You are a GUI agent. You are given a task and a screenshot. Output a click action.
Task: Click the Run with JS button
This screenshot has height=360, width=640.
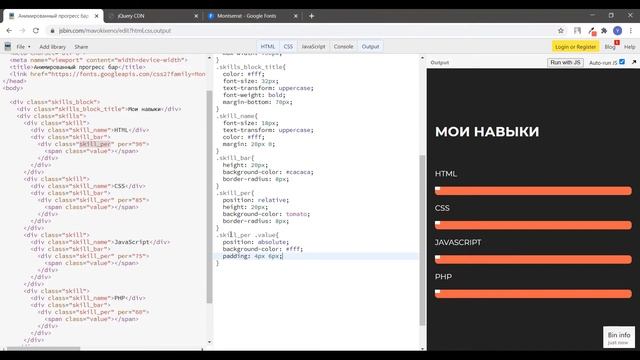565,62
